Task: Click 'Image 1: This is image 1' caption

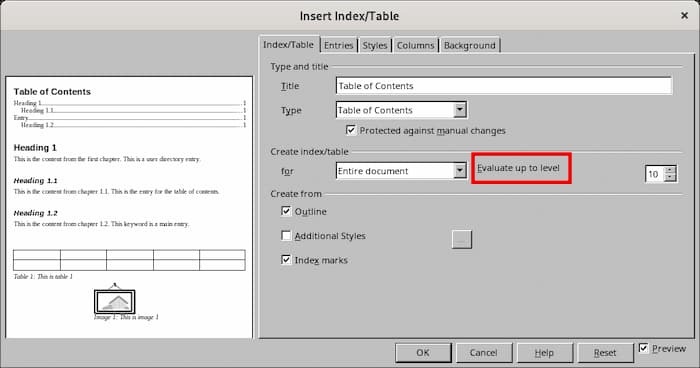Action: click(126, 317)
